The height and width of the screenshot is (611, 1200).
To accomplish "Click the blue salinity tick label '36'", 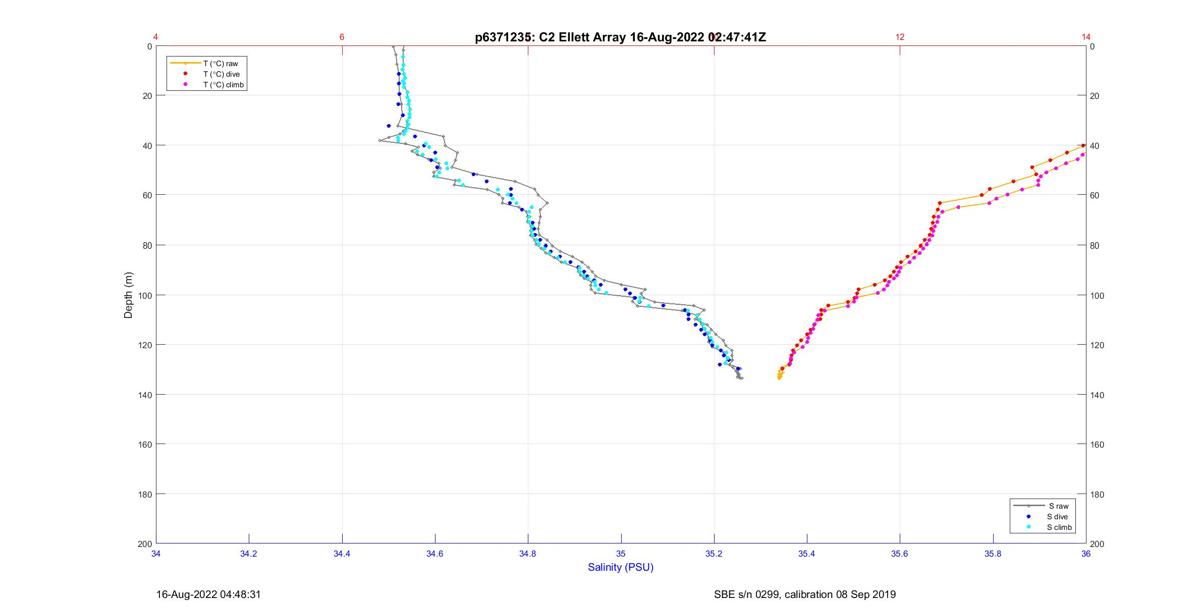I will click(1086, 553).
